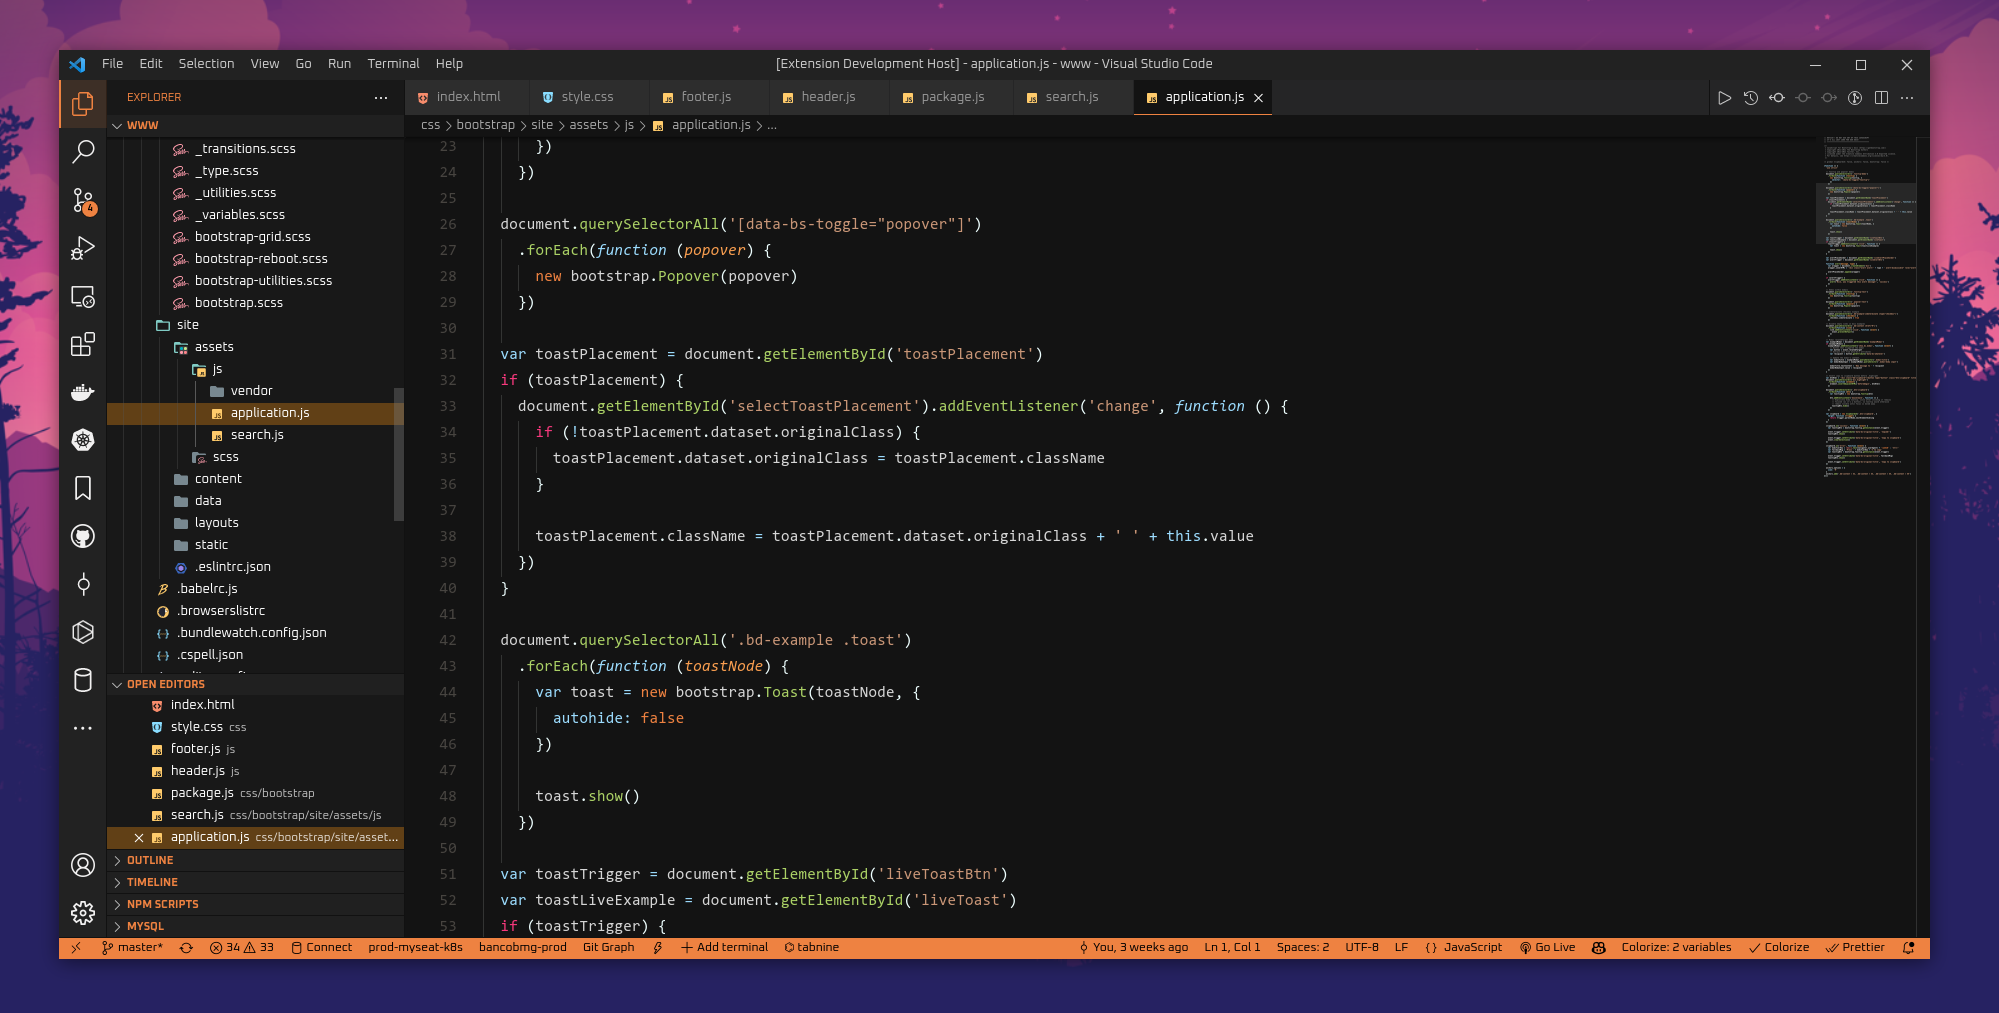
Task: Toggle Colorize in the status bar
Action: tap(1779, 948)
